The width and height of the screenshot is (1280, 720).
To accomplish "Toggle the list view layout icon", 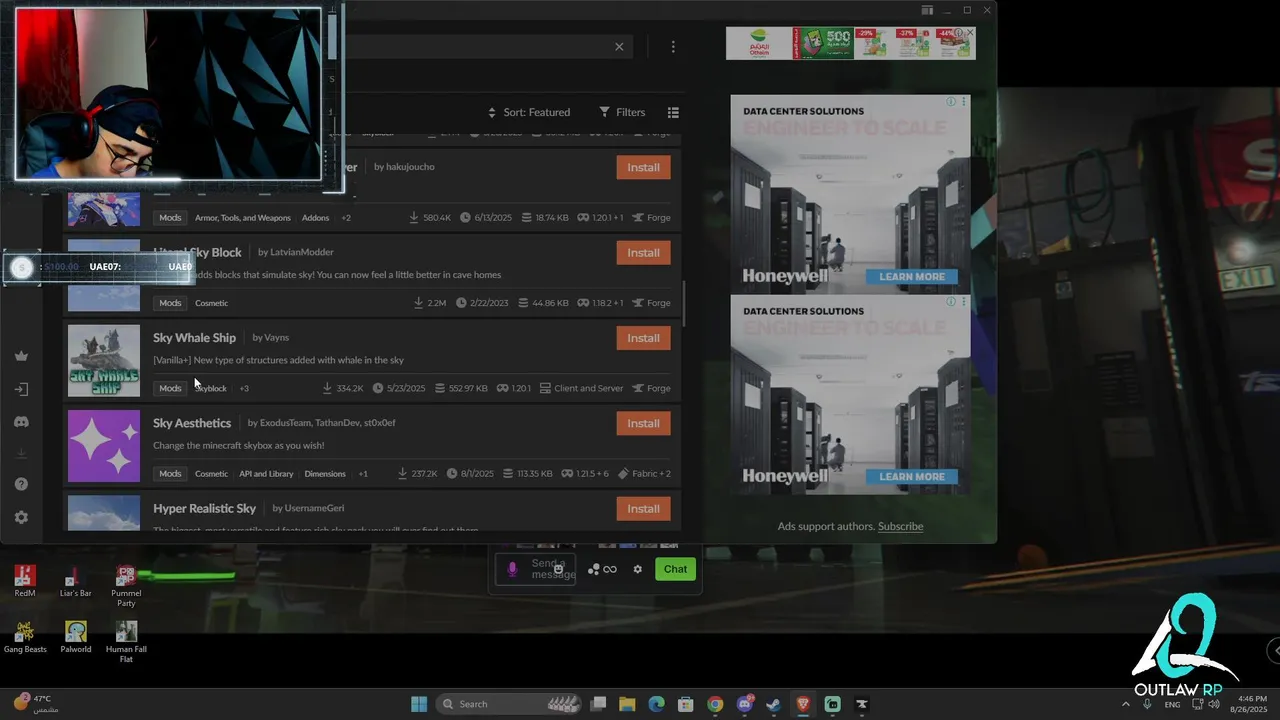I will (673, 112).
